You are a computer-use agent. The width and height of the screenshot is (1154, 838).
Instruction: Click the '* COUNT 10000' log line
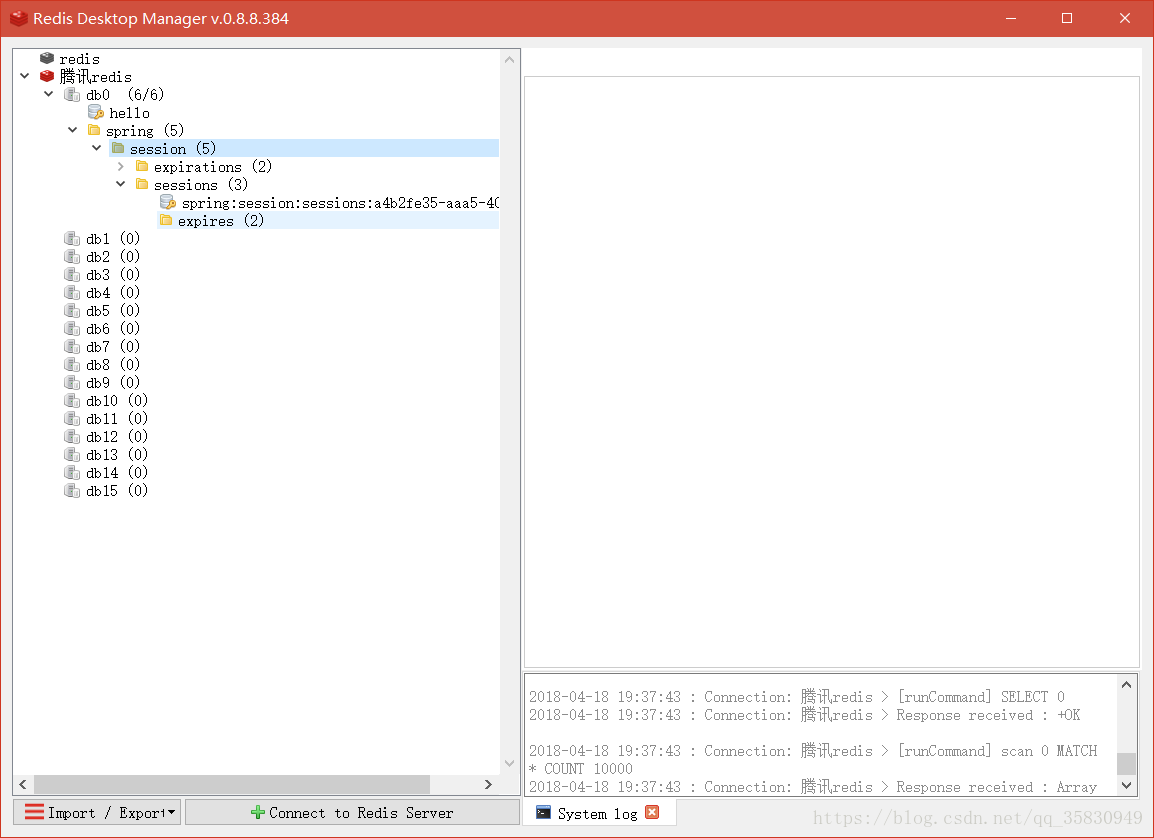coord(581,769)
